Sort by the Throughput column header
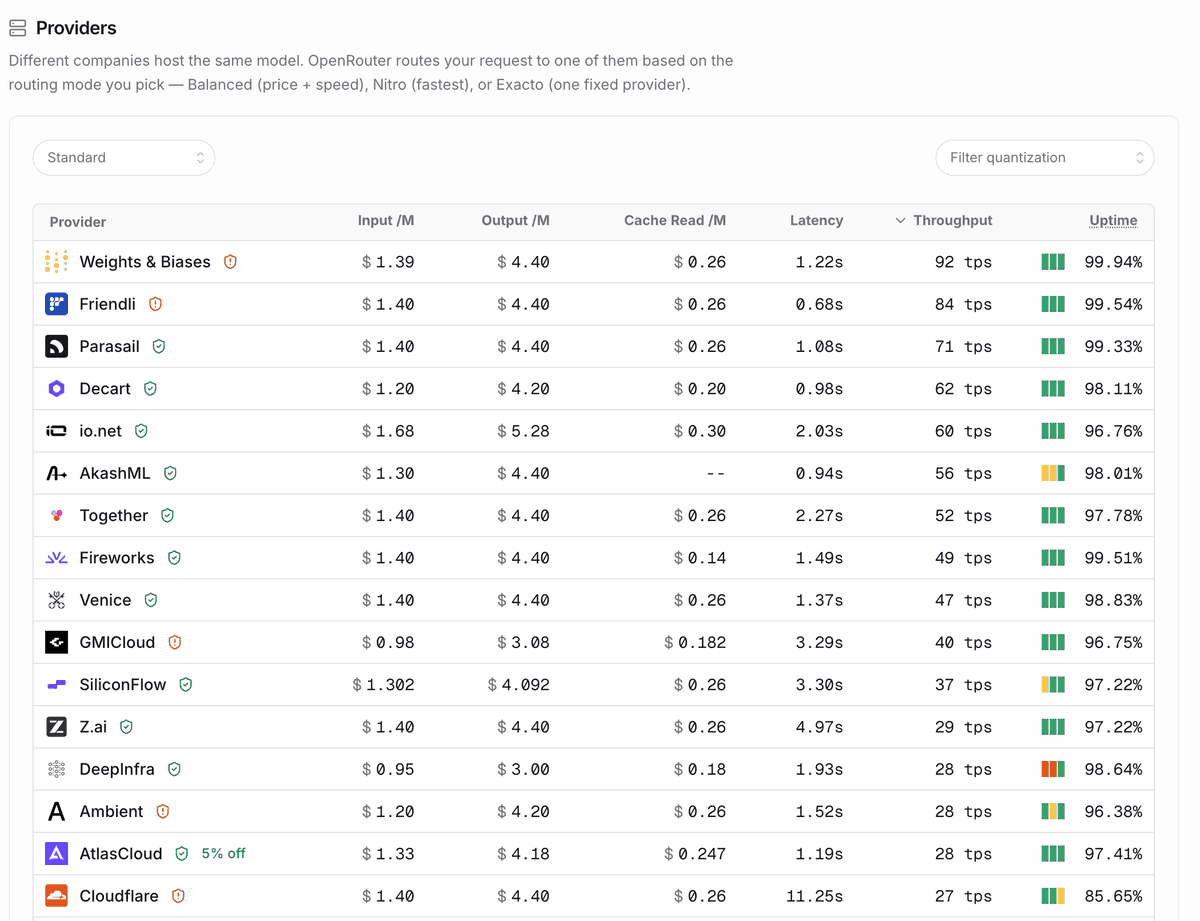The height and width of the screenshot is (921, 1200). click(x=943, y=220)
